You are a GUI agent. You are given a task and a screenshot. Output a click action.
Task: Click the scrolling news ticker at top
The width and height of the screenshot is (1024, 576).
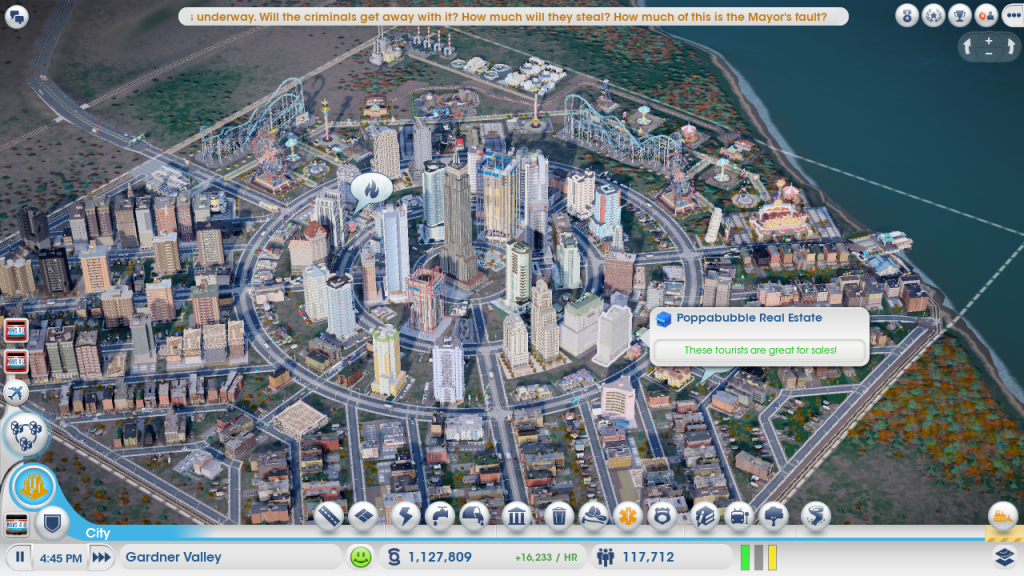coord(513,16)
